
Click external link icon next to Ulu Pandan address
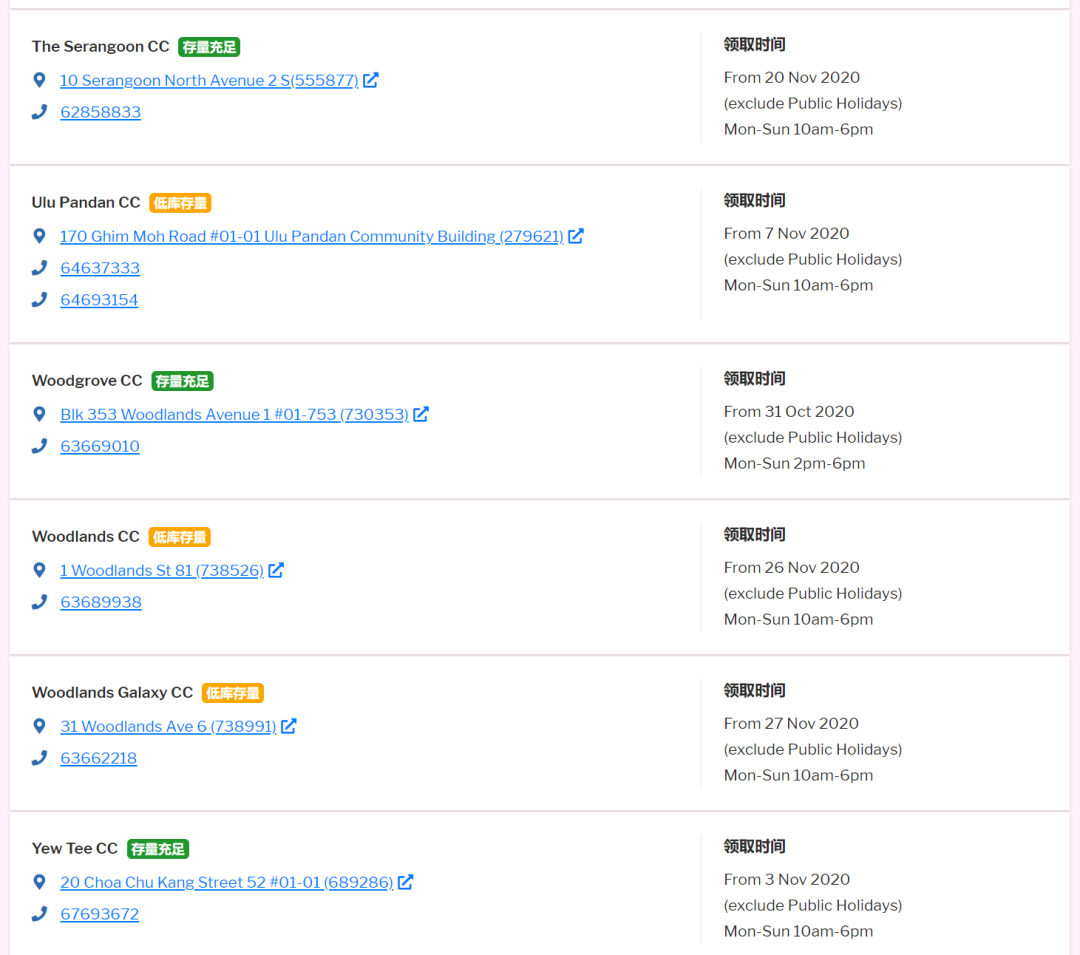tap(576, 236)
